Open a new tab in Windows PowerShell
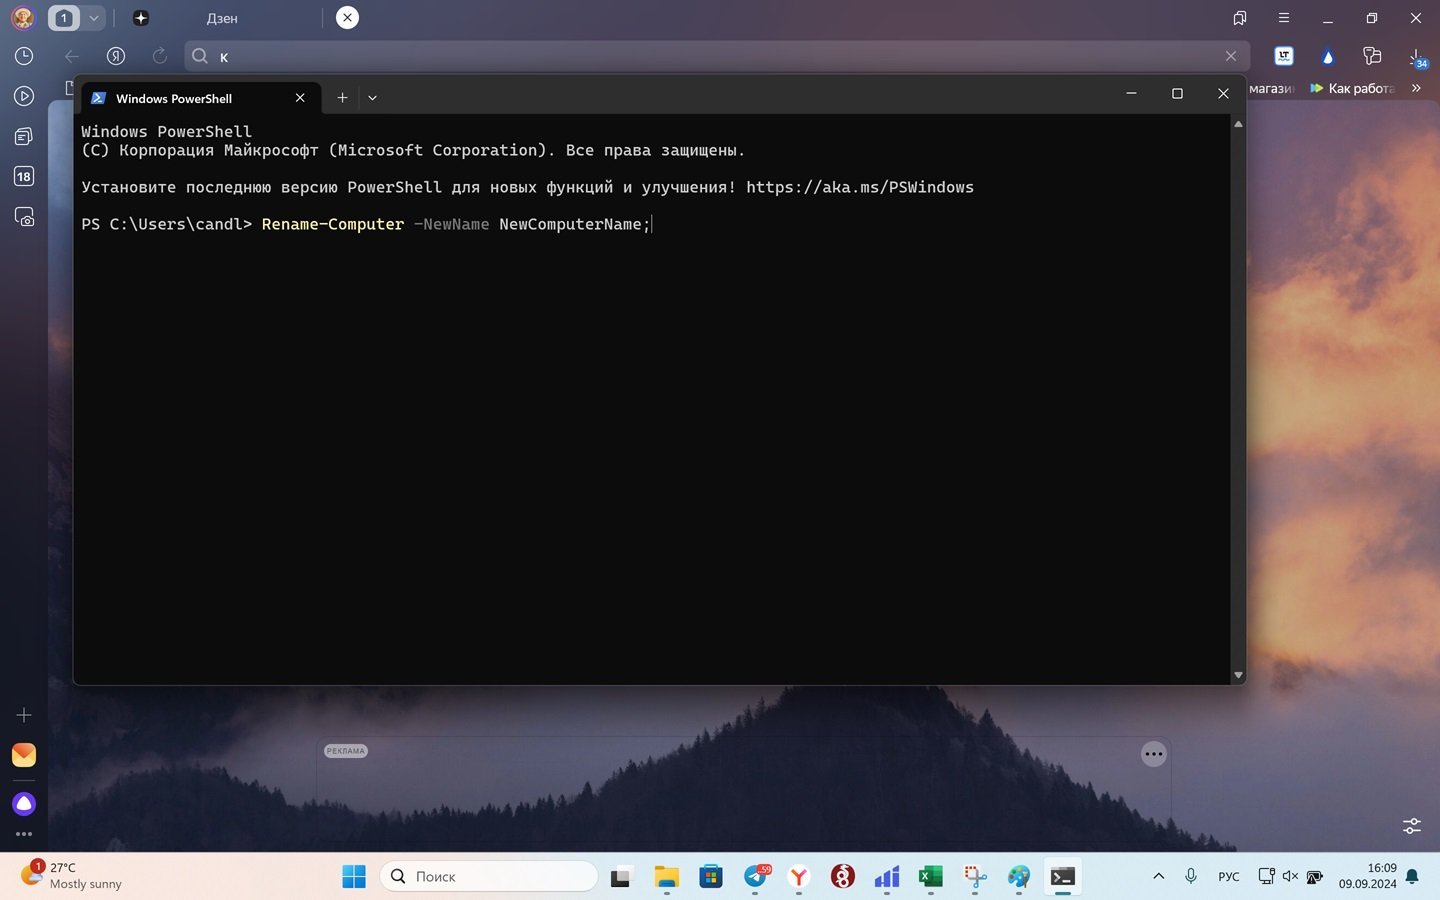The height and width of the screenshot is (900, 1440). click(x=342, y=98)
